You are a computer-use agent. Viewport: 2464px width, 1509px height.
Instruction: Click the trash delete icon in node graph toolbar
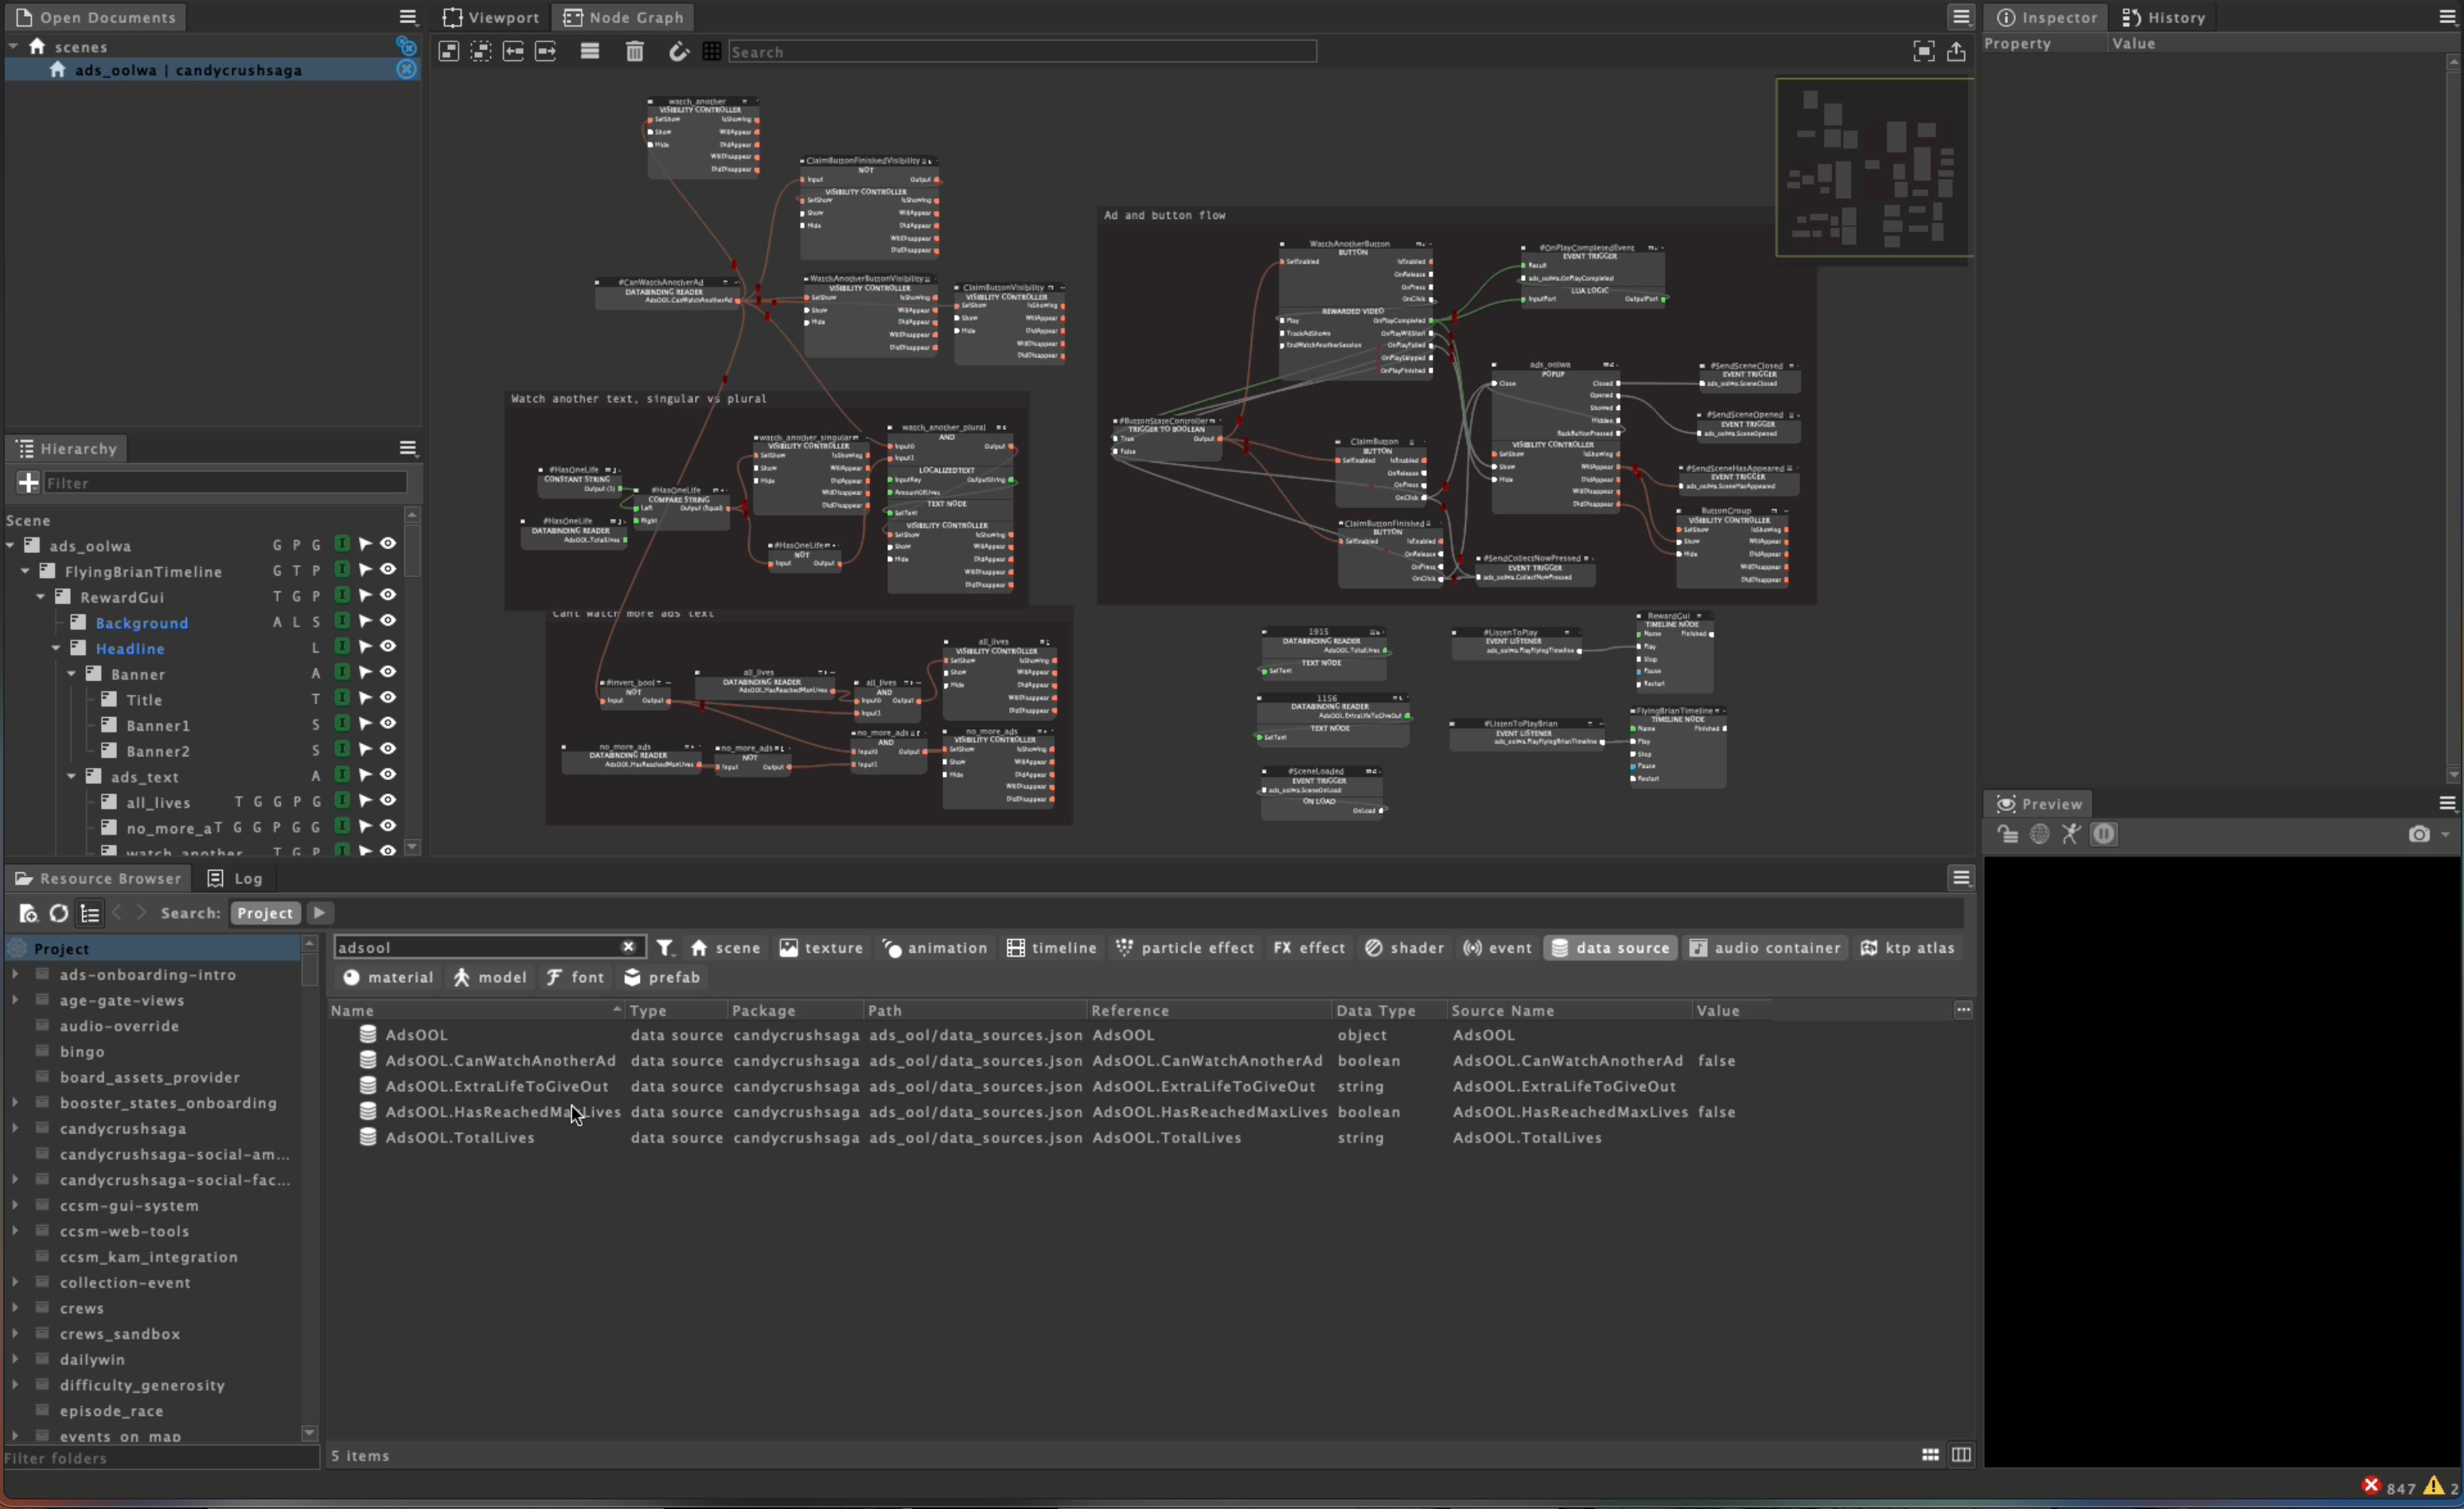pyautogui.click(x=634, y=52)
